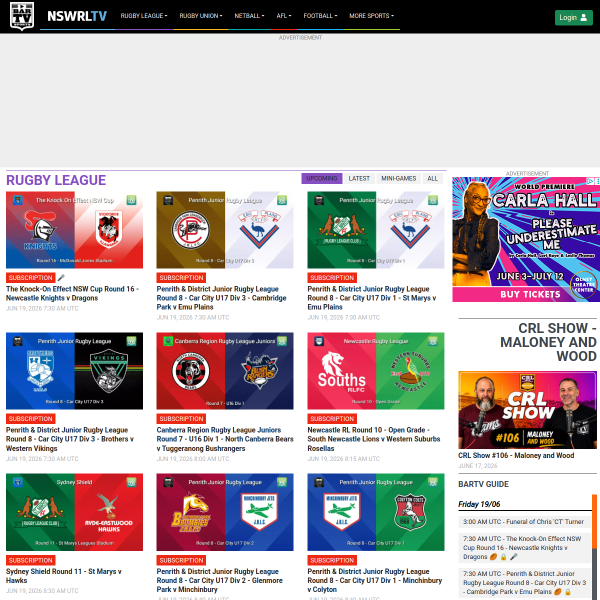This screenshot has width=600, height=600.
Task: Click the Subscription badge under Canberra Region card
Action: (181, 419)
